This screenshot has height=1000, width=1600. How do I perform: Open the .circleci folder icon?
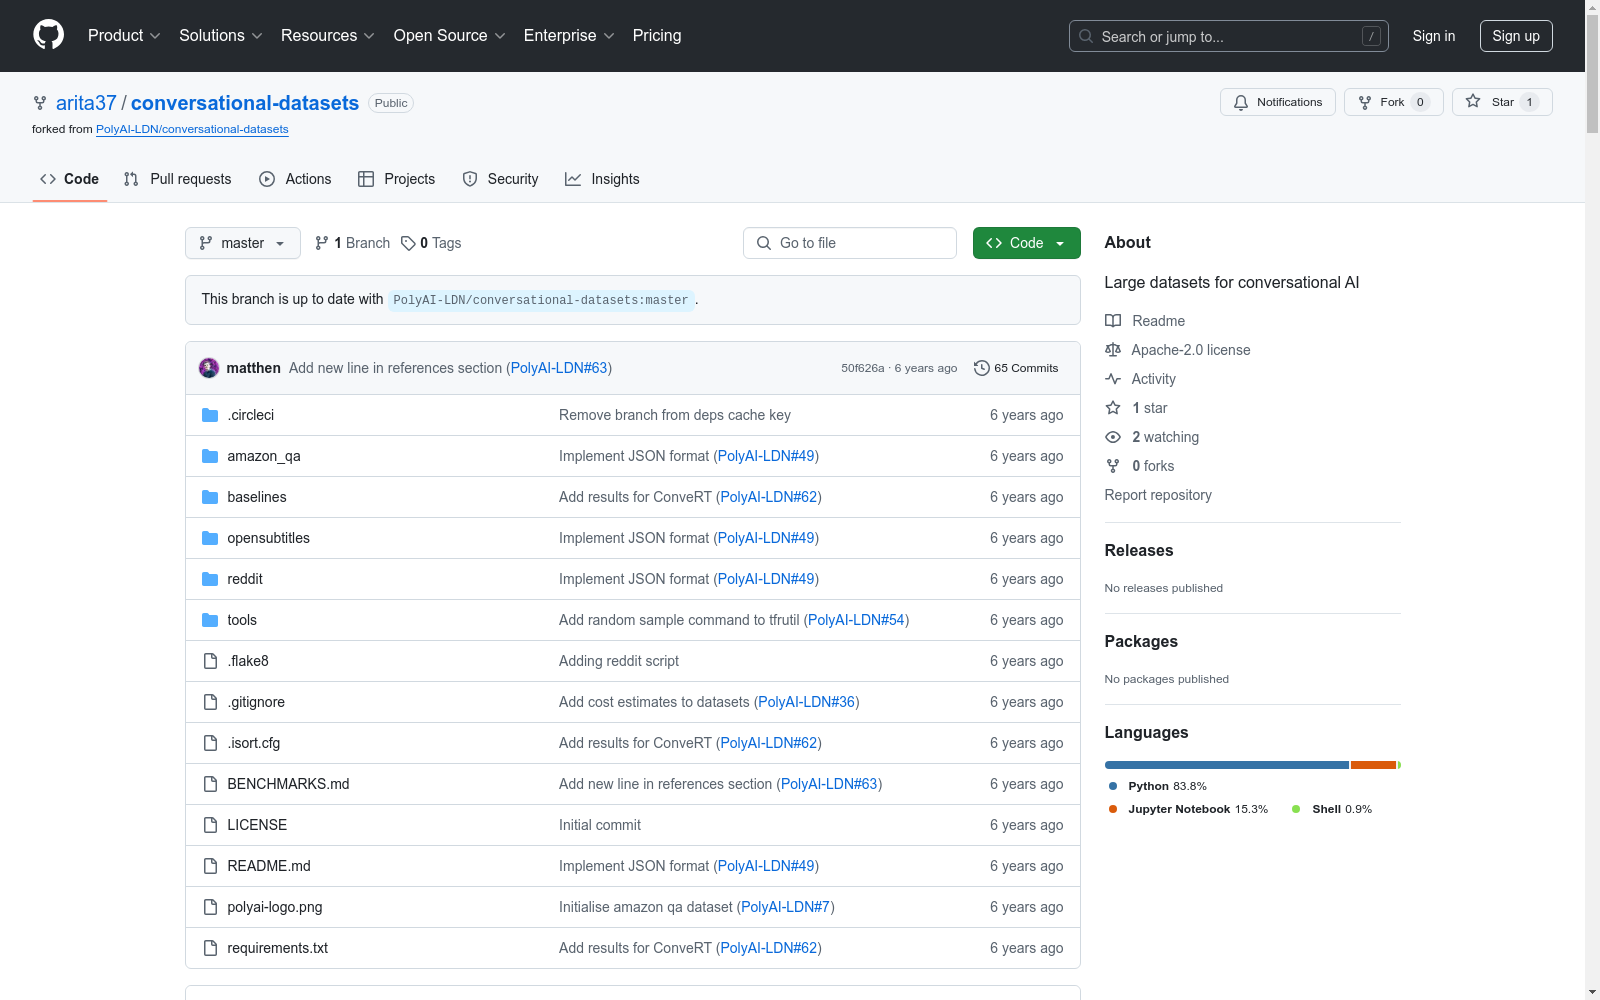pos(210,415)
